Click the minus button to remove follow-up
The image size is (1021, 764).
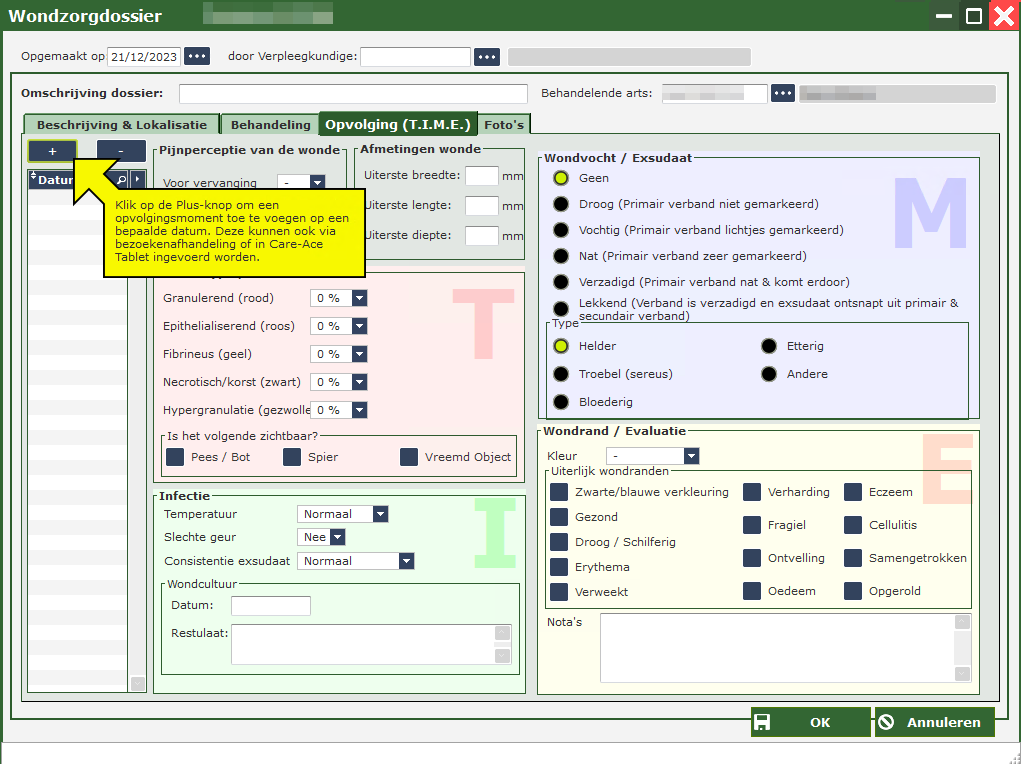click(x=121, y=151)
